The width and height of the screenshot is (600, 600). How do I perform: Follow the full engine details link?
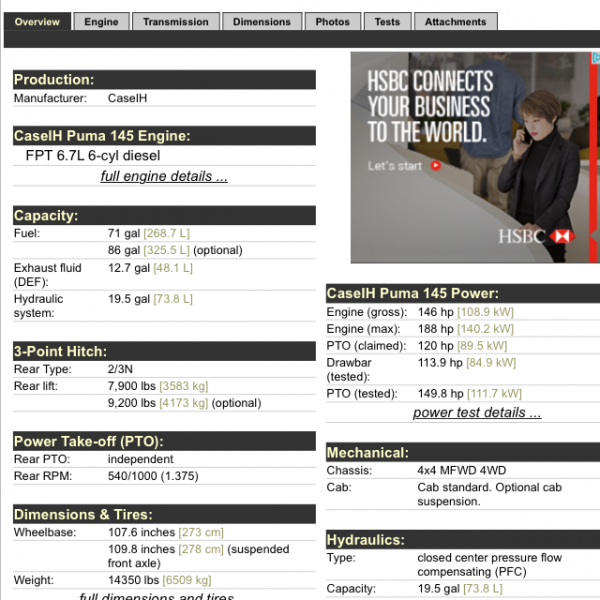point(164,176)
